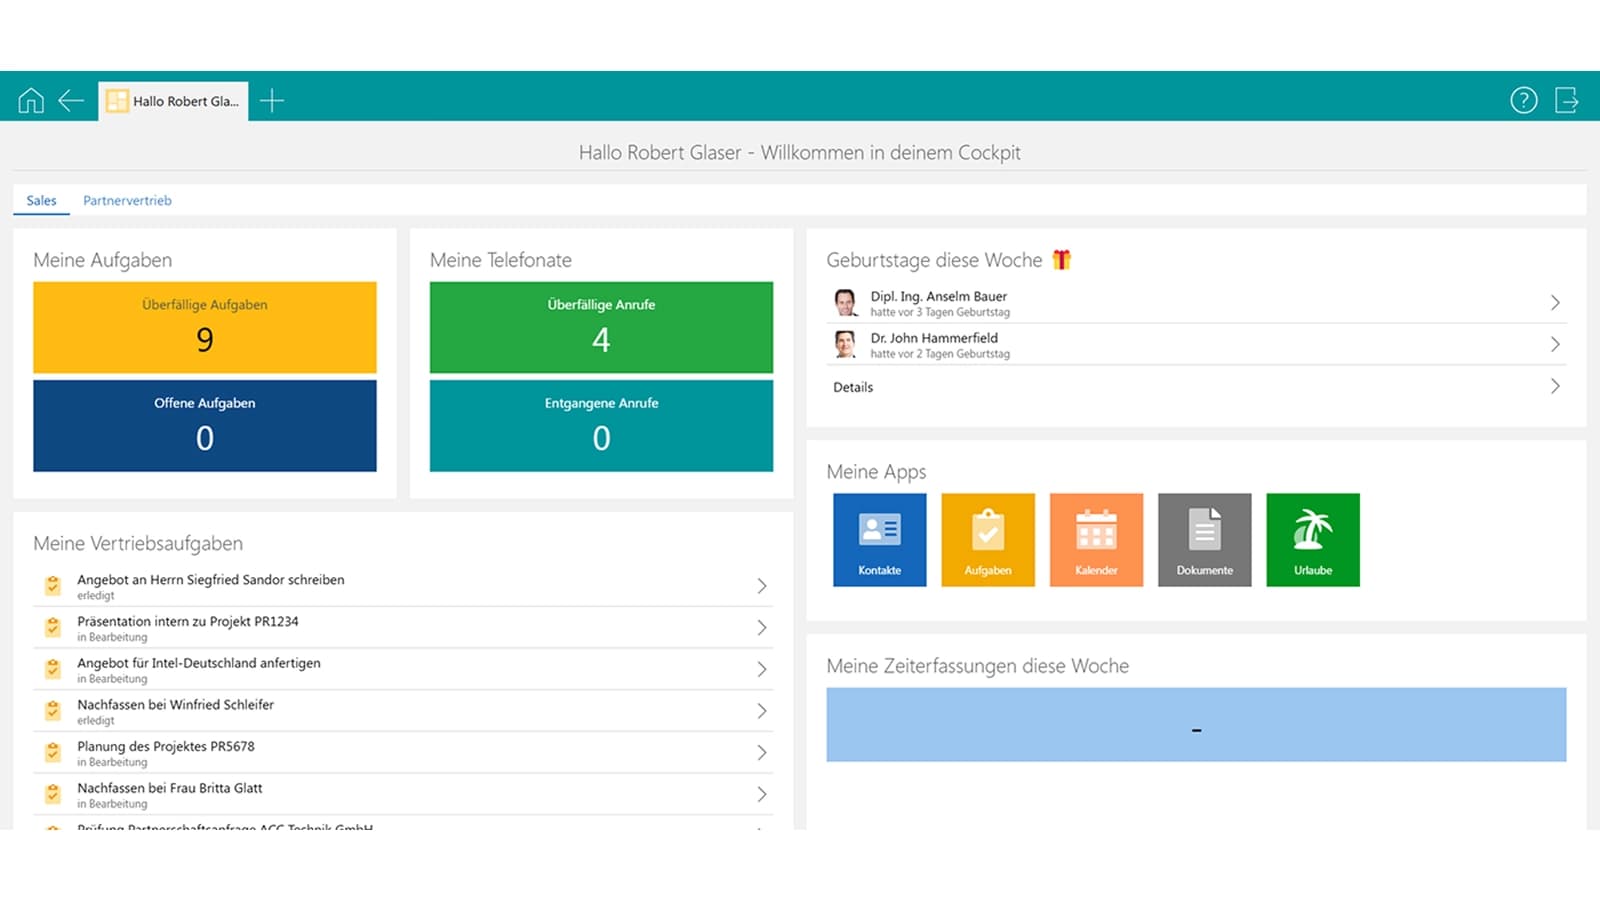
Task: Switch to the Partnervertrieb tab
Action: click(127, 201)
